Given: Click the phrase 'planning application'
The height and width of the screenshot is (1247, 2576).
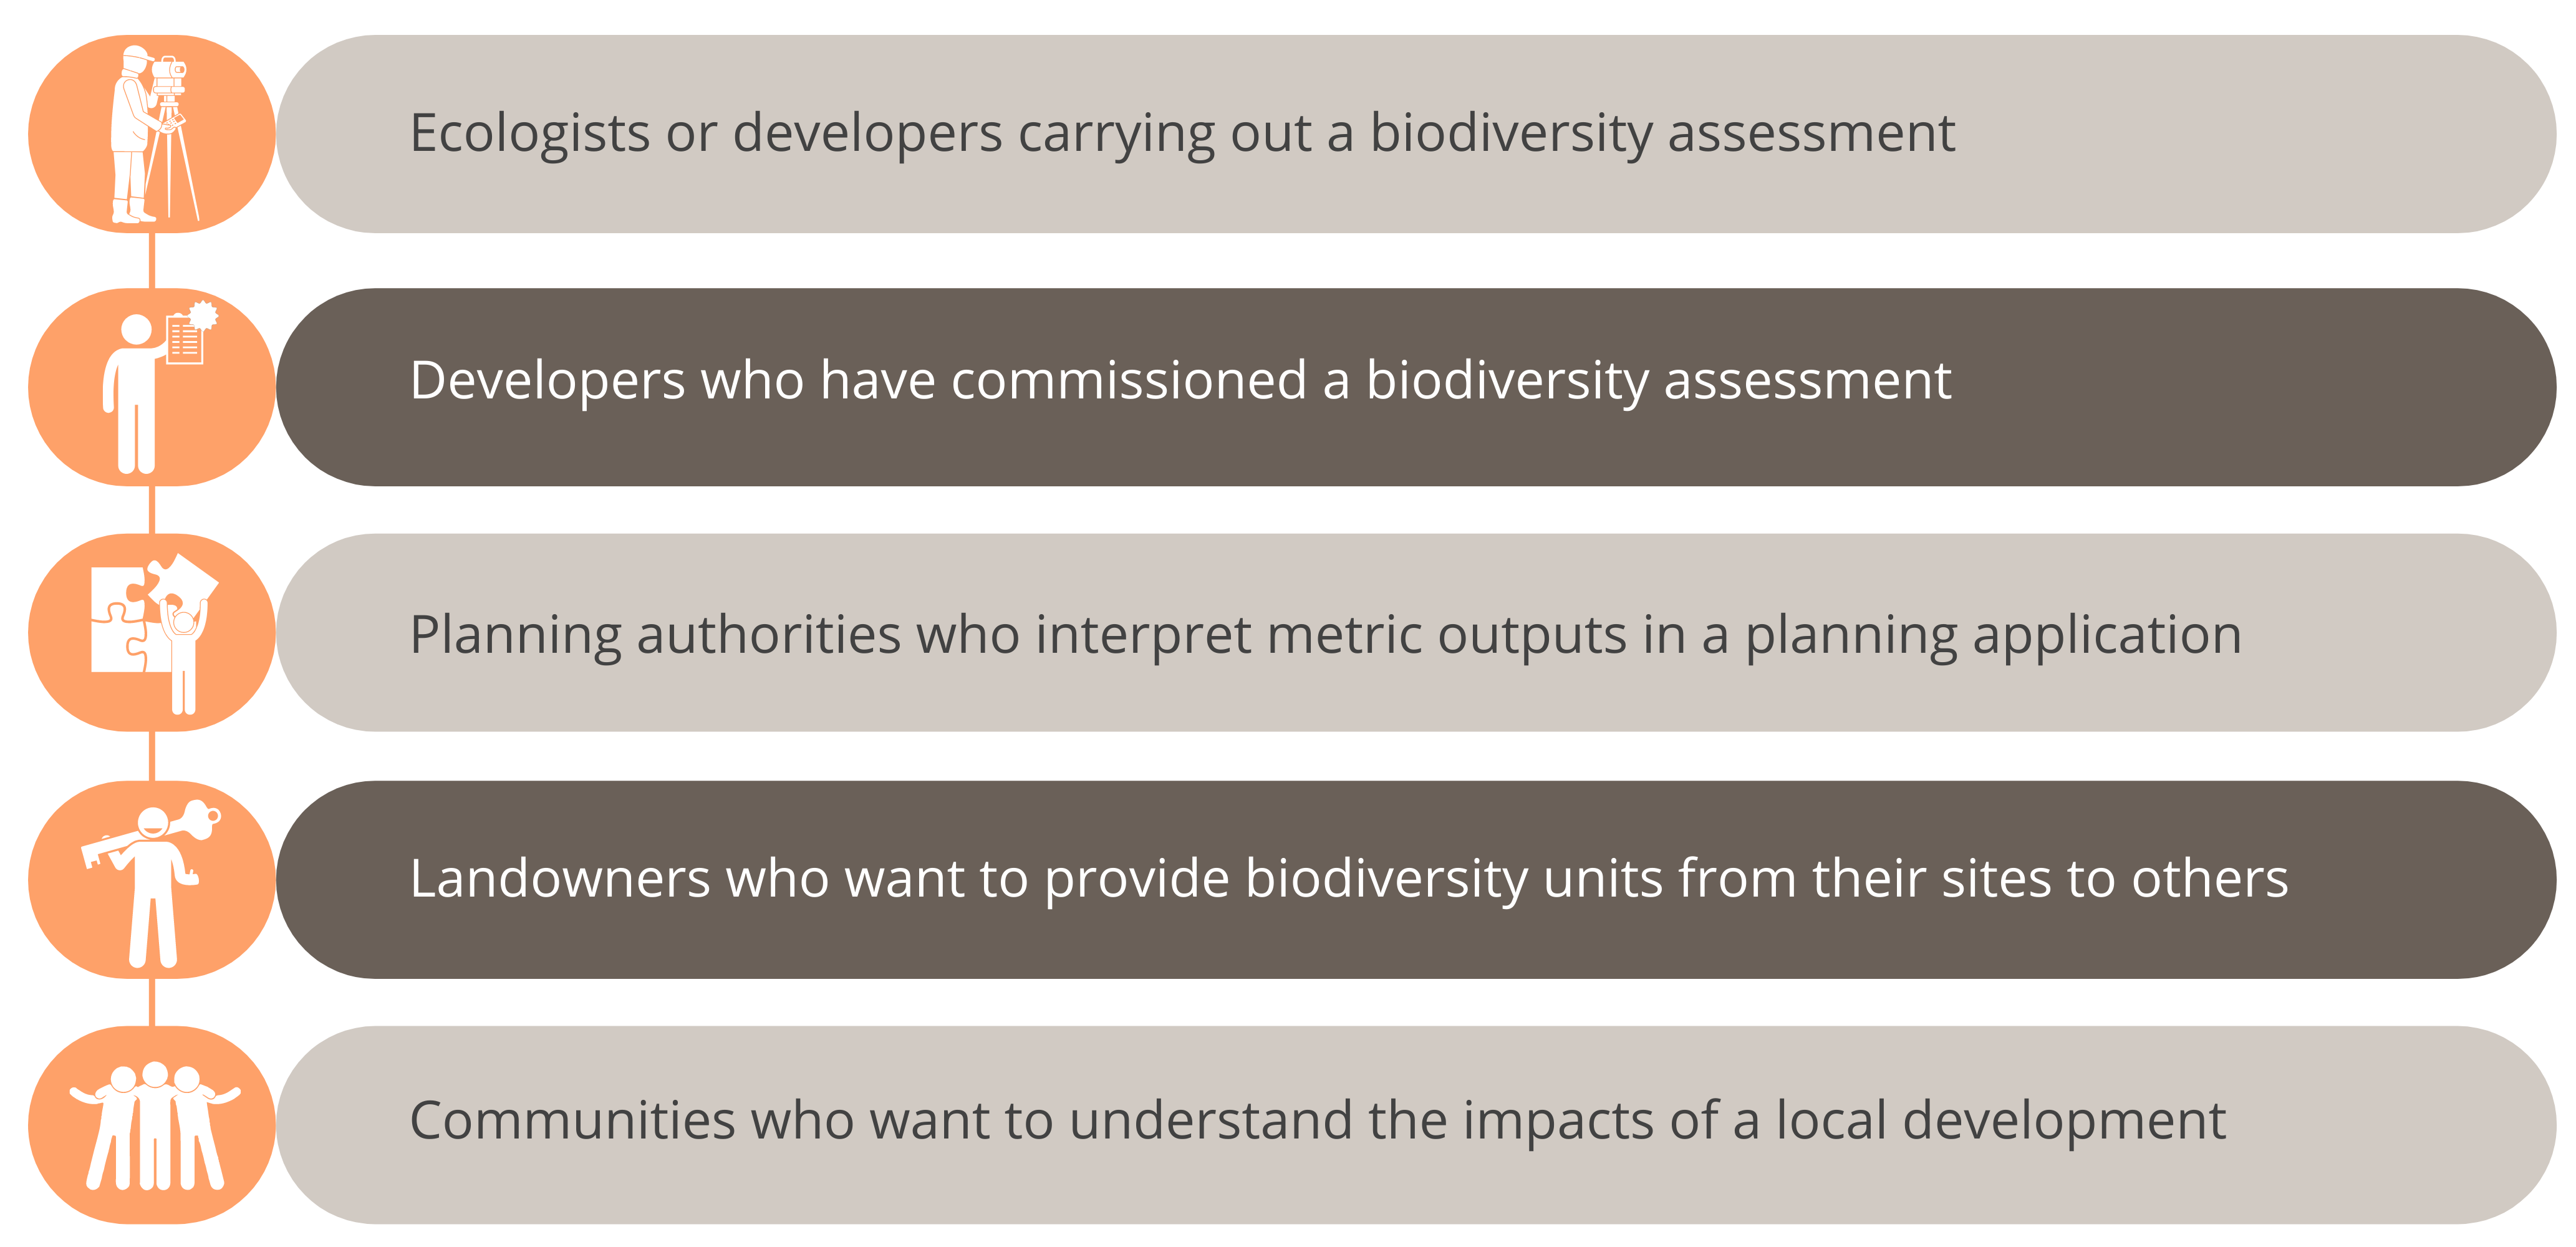Looking at the screenshot, I should [1993, 636].
